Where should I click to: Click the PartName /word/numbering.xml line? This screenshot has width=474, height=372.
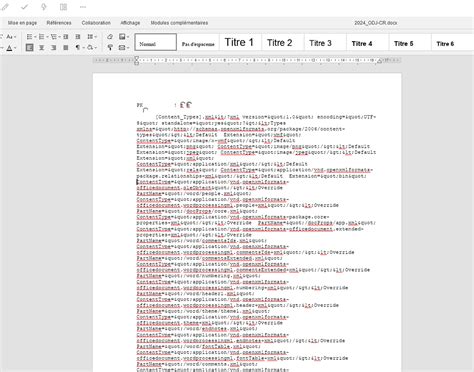199,276
